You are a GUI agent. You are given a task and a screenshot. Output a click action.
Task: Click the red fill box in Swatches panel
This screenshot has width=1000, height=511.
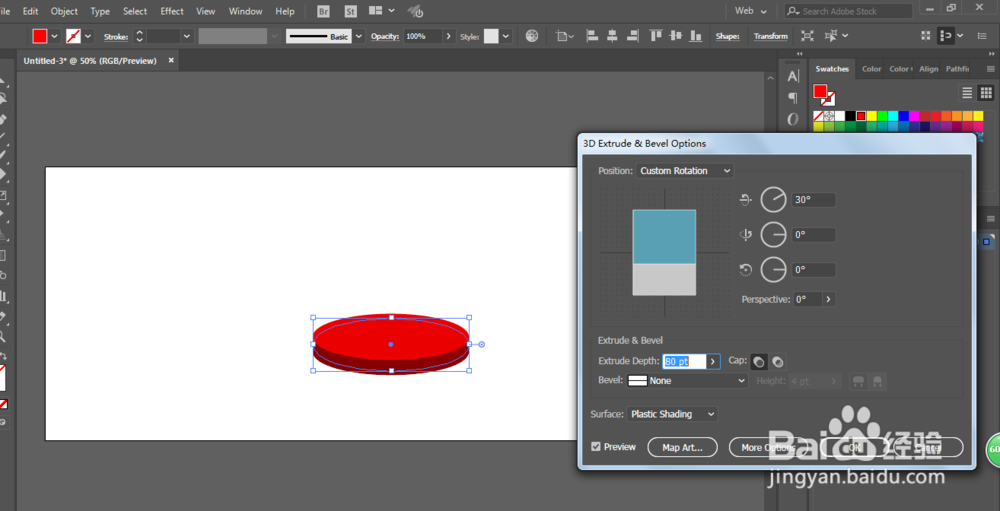point(820,92)
